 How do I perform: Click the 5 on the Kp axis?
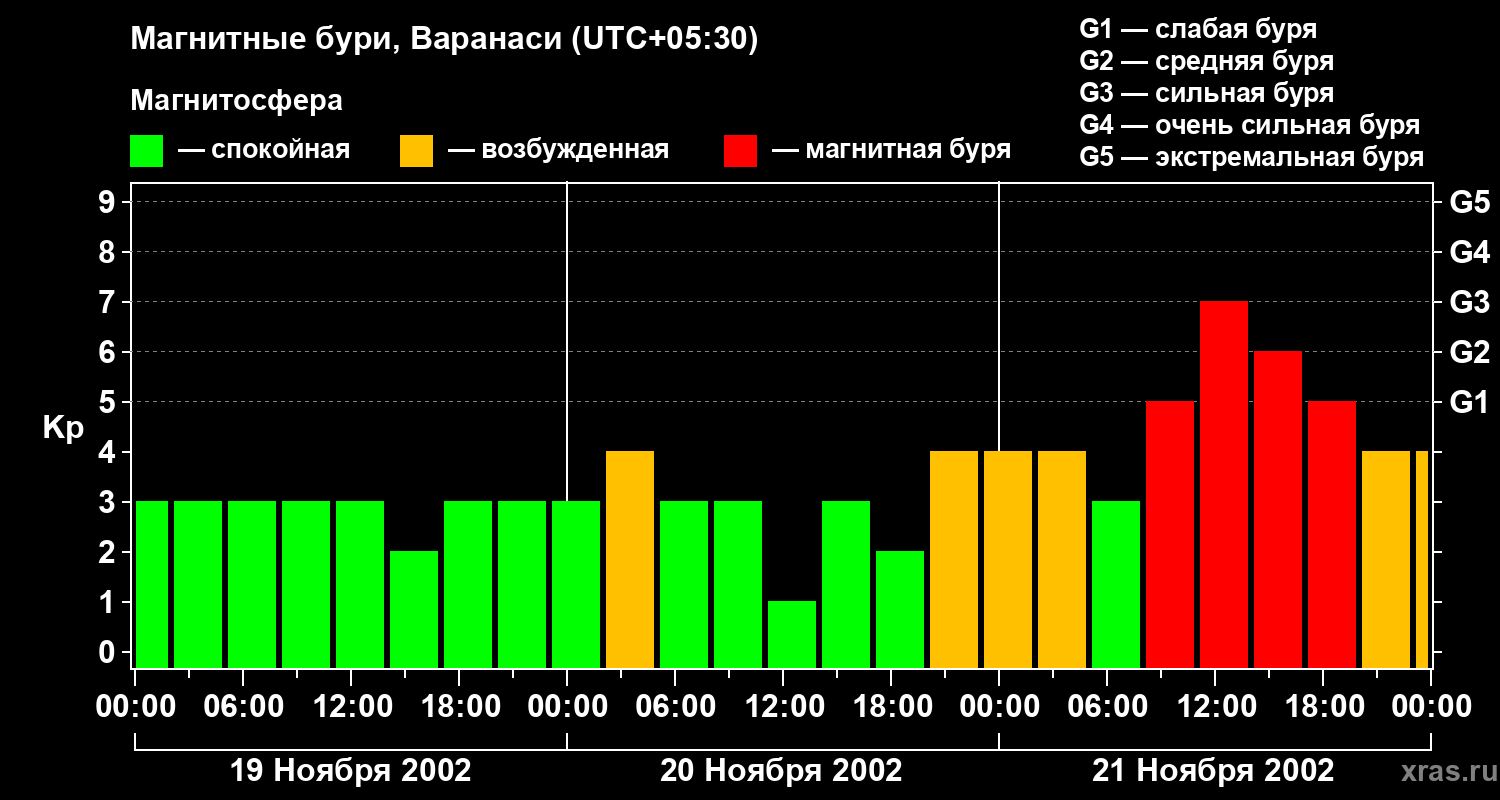click(109, 402)
